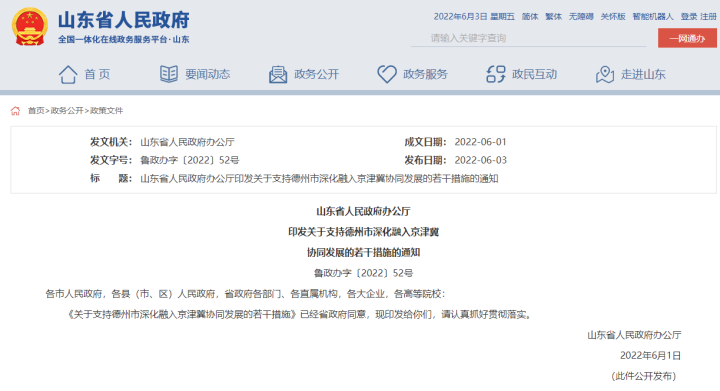This screenshot has width=720, height=391.
Task: Click the red home icon in breadcrumb
Action: (x=16, y=111)
